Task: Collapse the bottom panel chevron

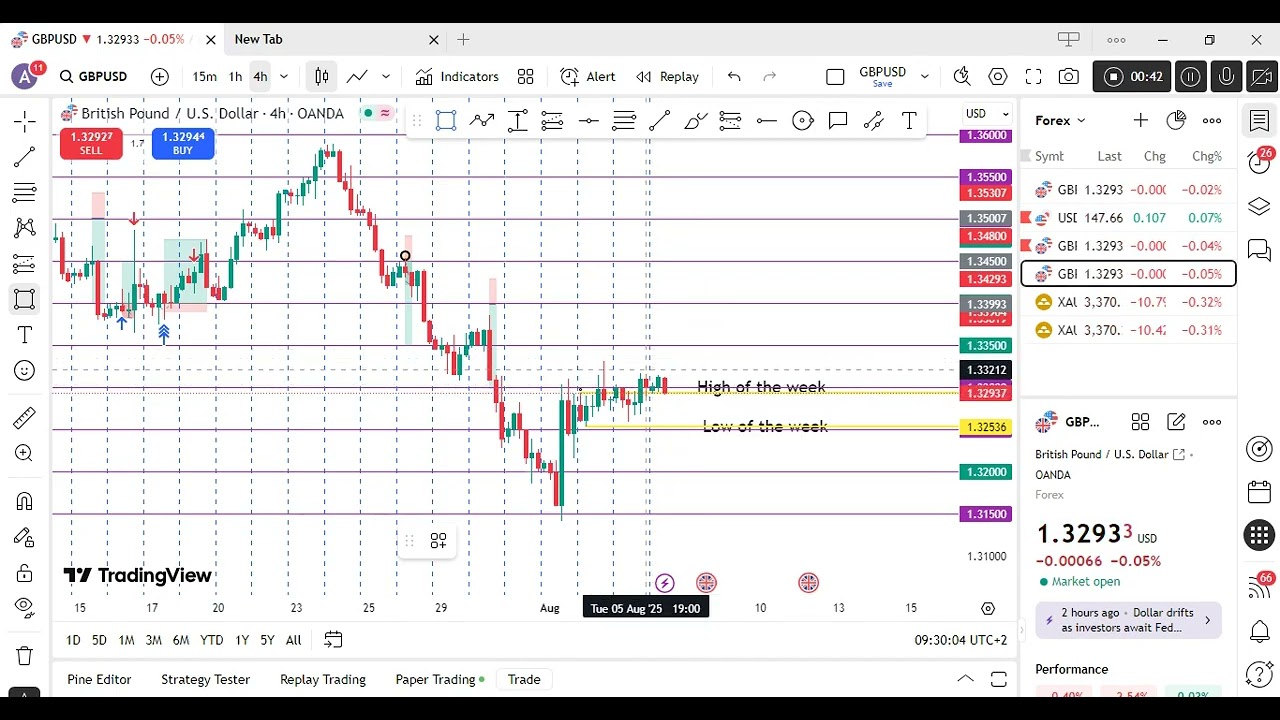Action: [965, 679]
